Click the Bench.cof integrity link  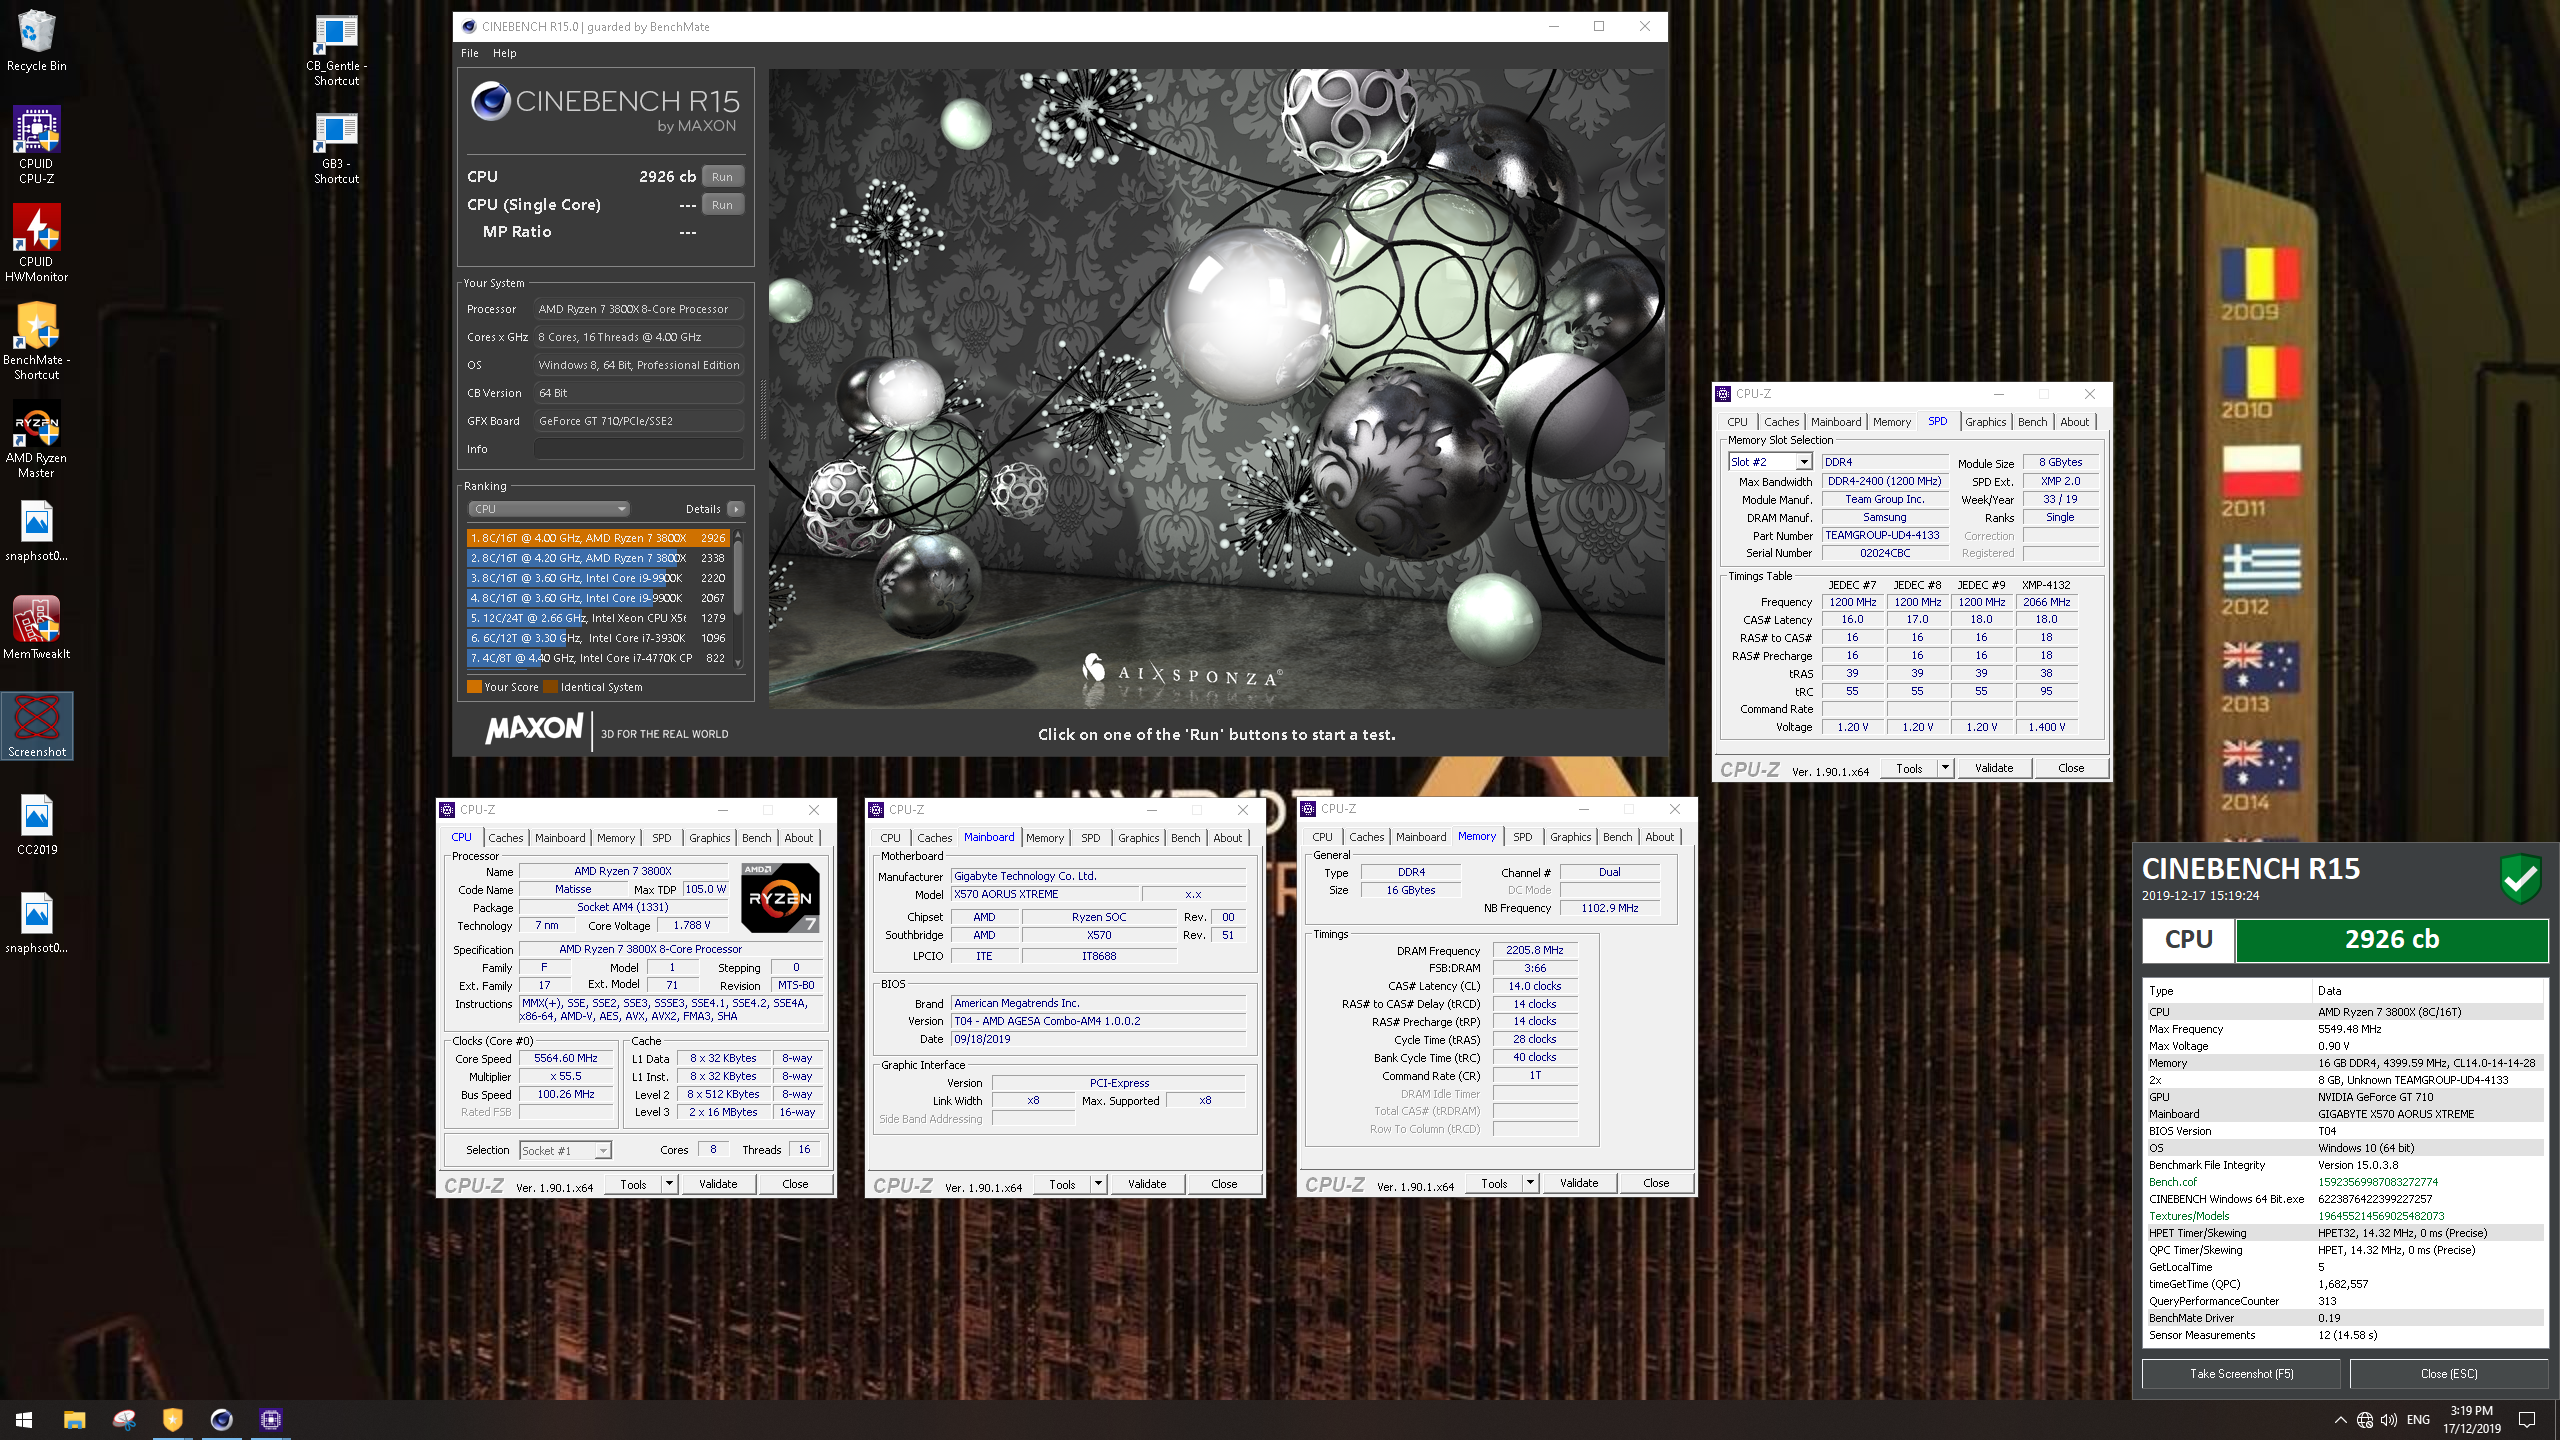(2172, 1182)
